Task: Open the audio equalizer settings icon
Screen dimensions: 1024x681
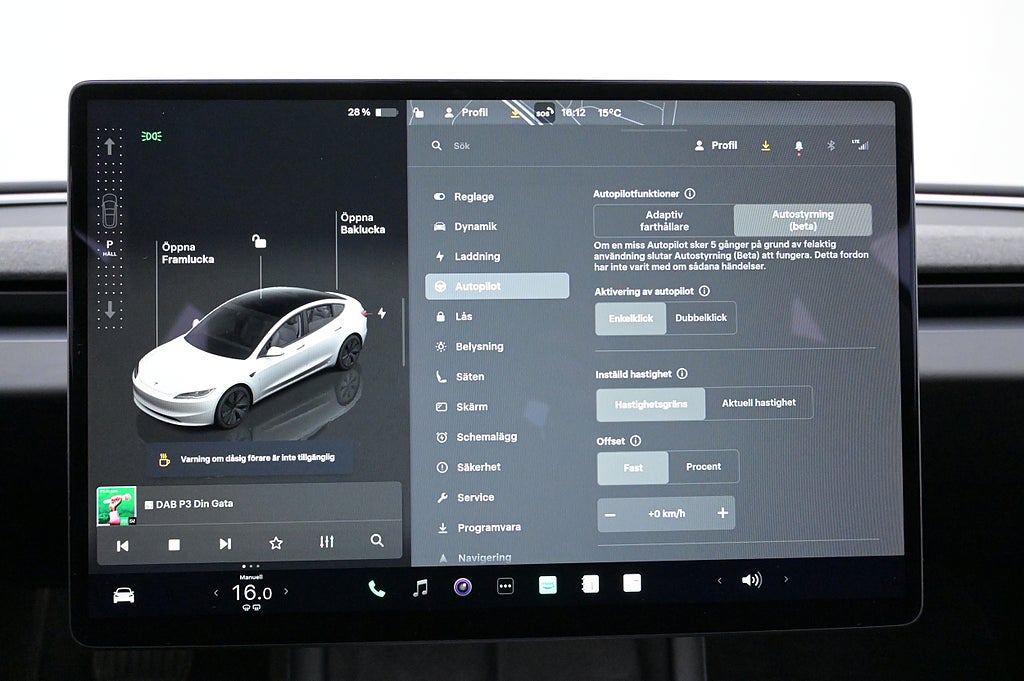Action: click(326, 542)
